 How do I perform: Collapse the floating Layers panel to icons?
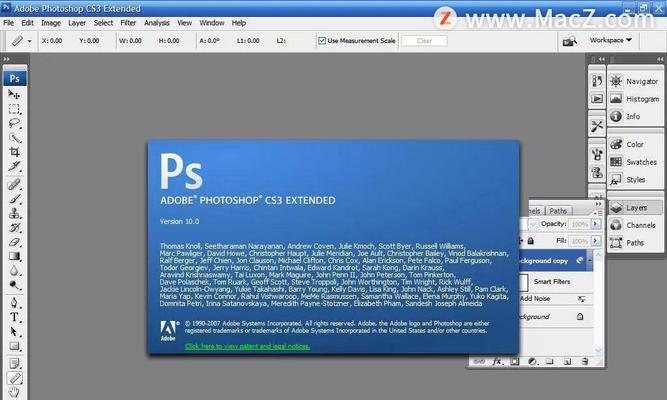pyautogui.click(x=599, y=204)
